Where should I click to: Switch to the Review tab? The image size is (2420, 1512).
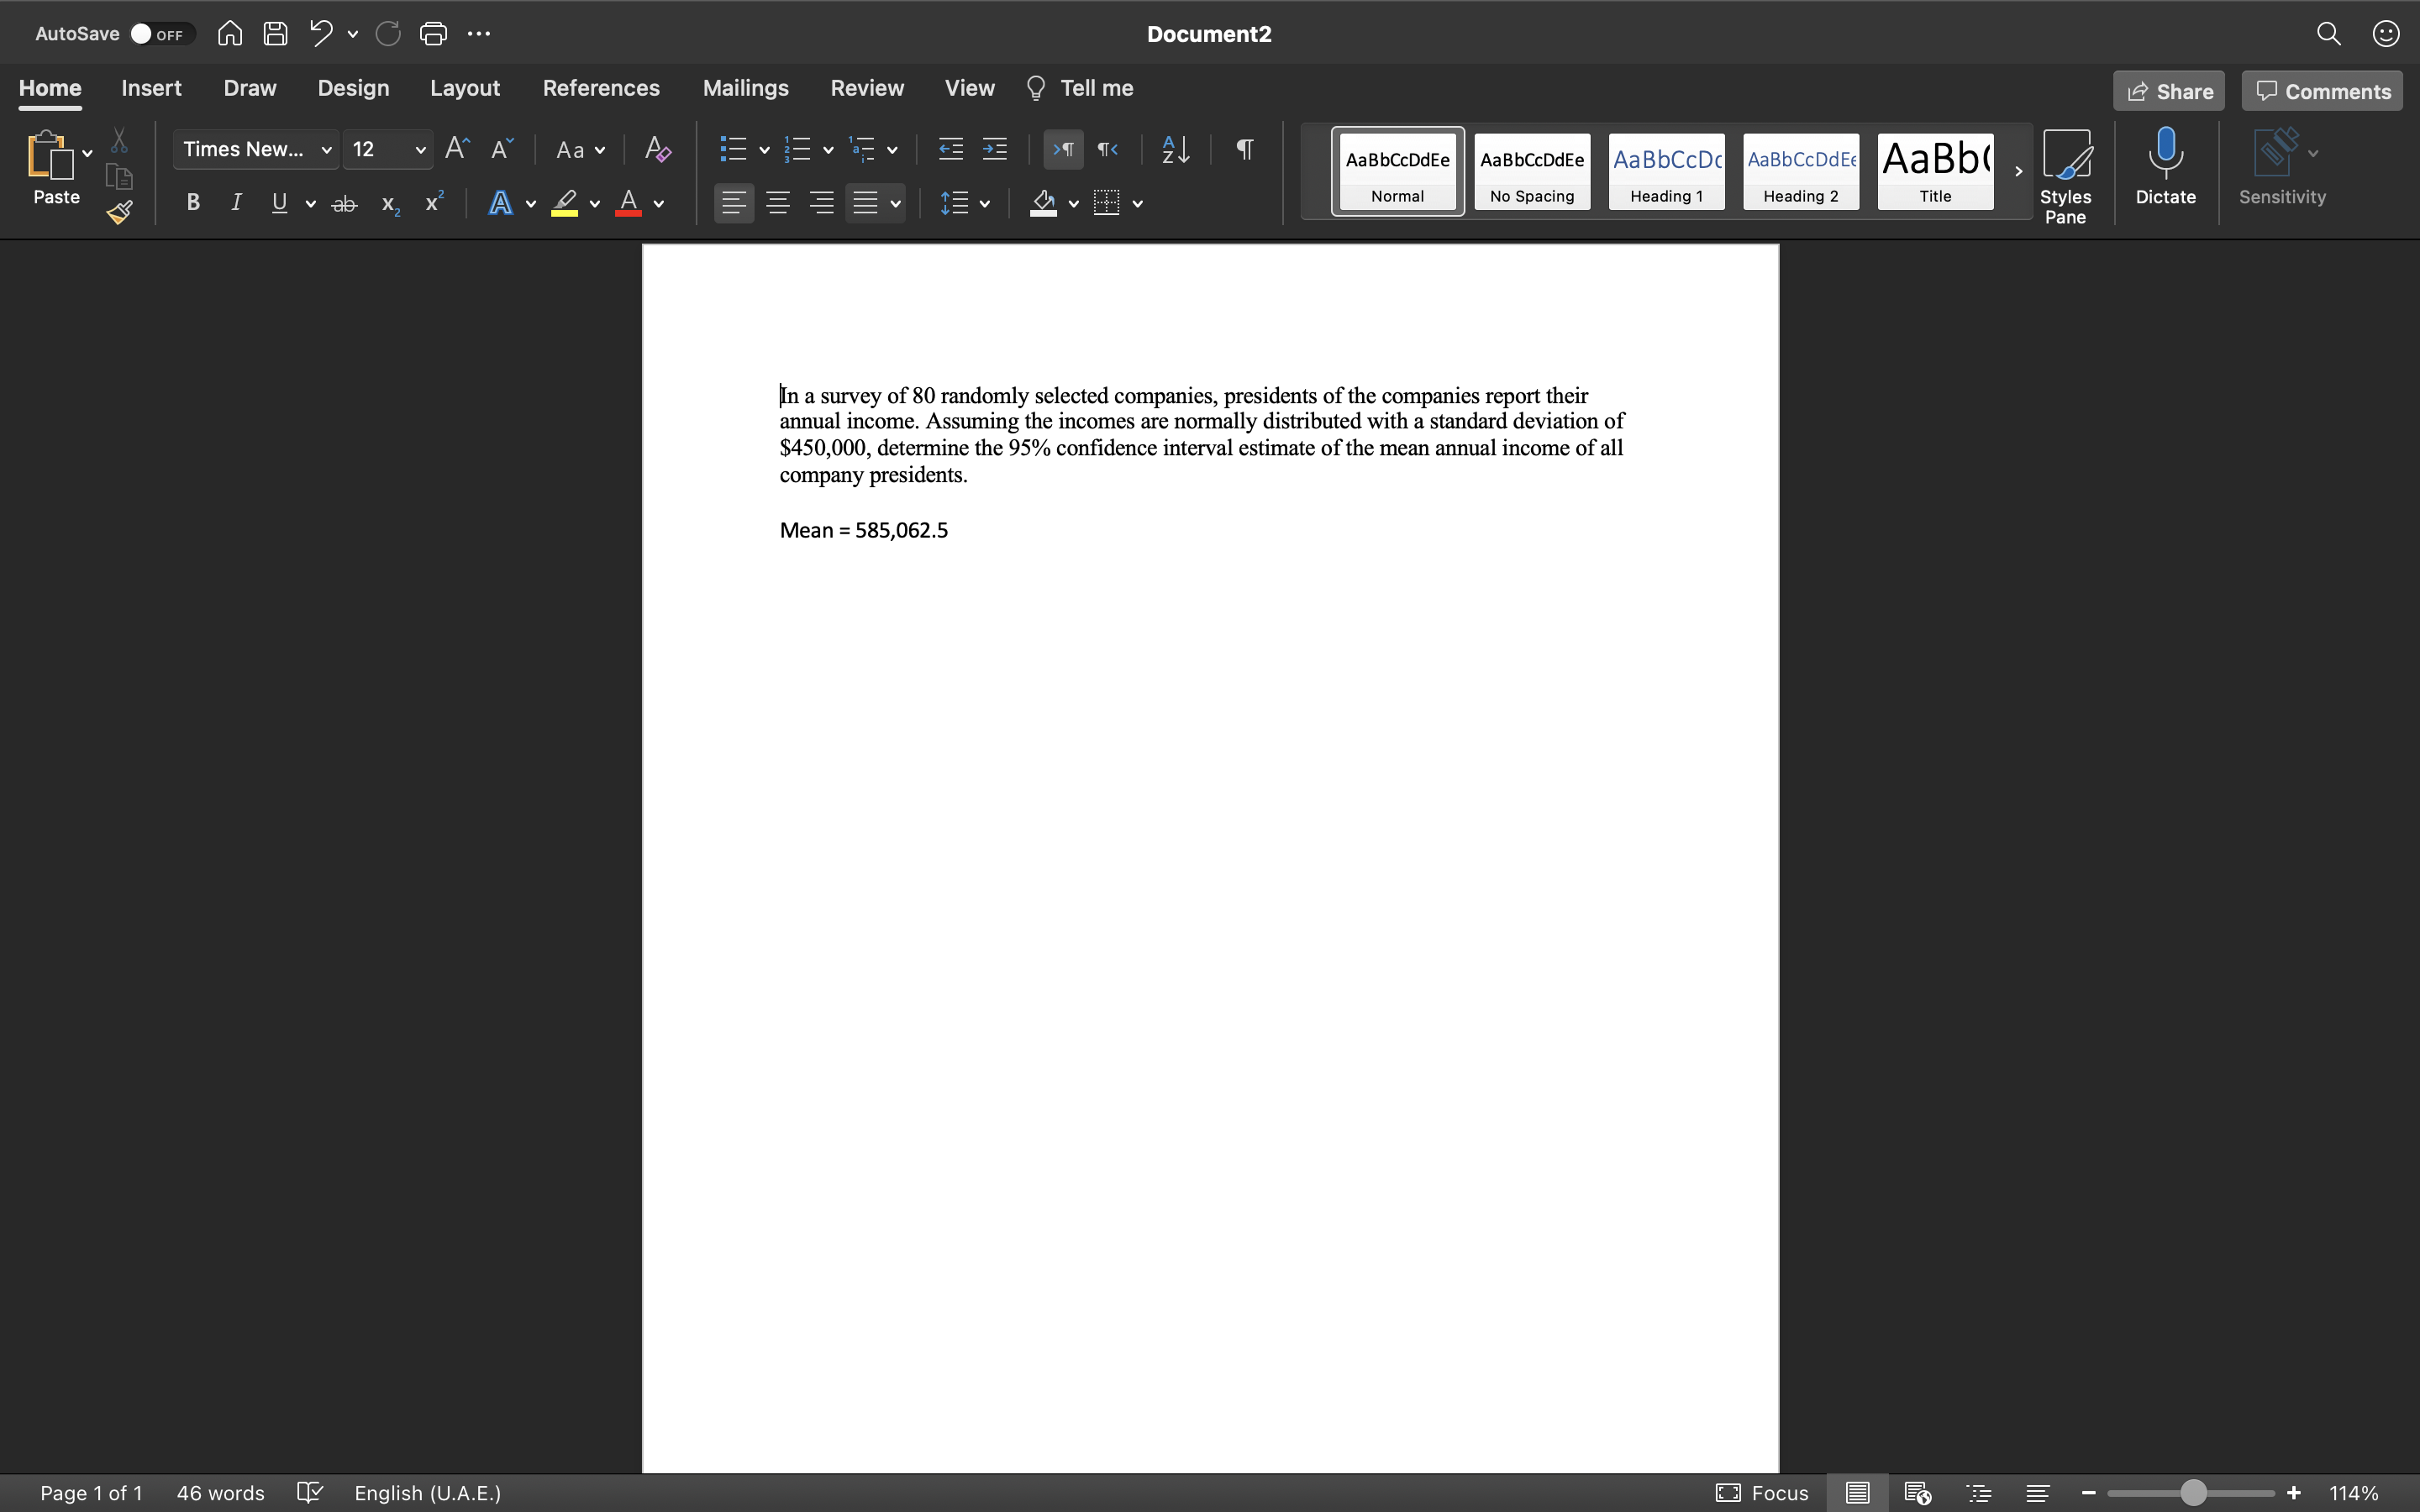click(867, 88)
